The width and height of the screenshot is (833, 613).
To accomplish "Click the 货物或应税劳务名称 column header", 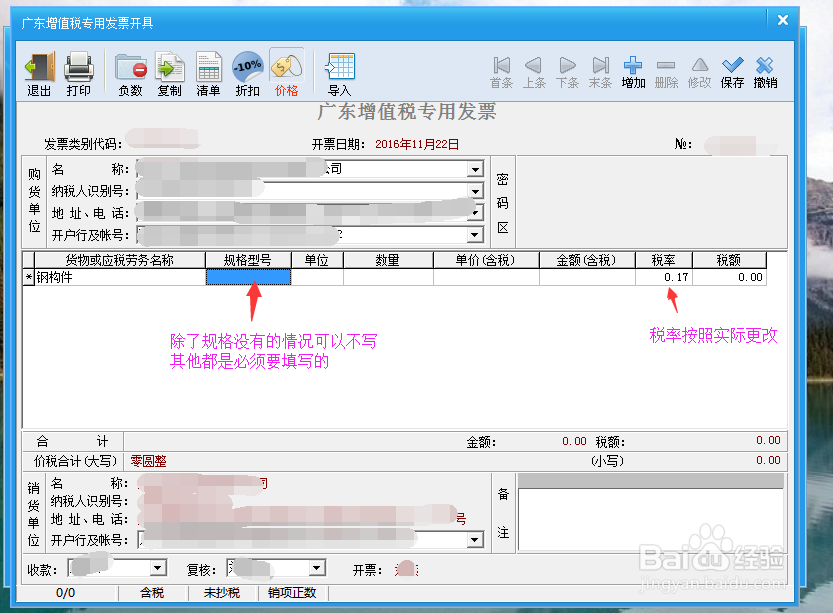I will (x=120, y=260).
